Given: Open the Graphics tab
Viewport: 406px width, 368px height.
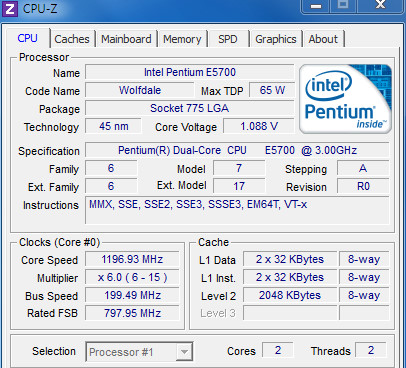Looking at the screenshot, I should [x=276, y=39].
